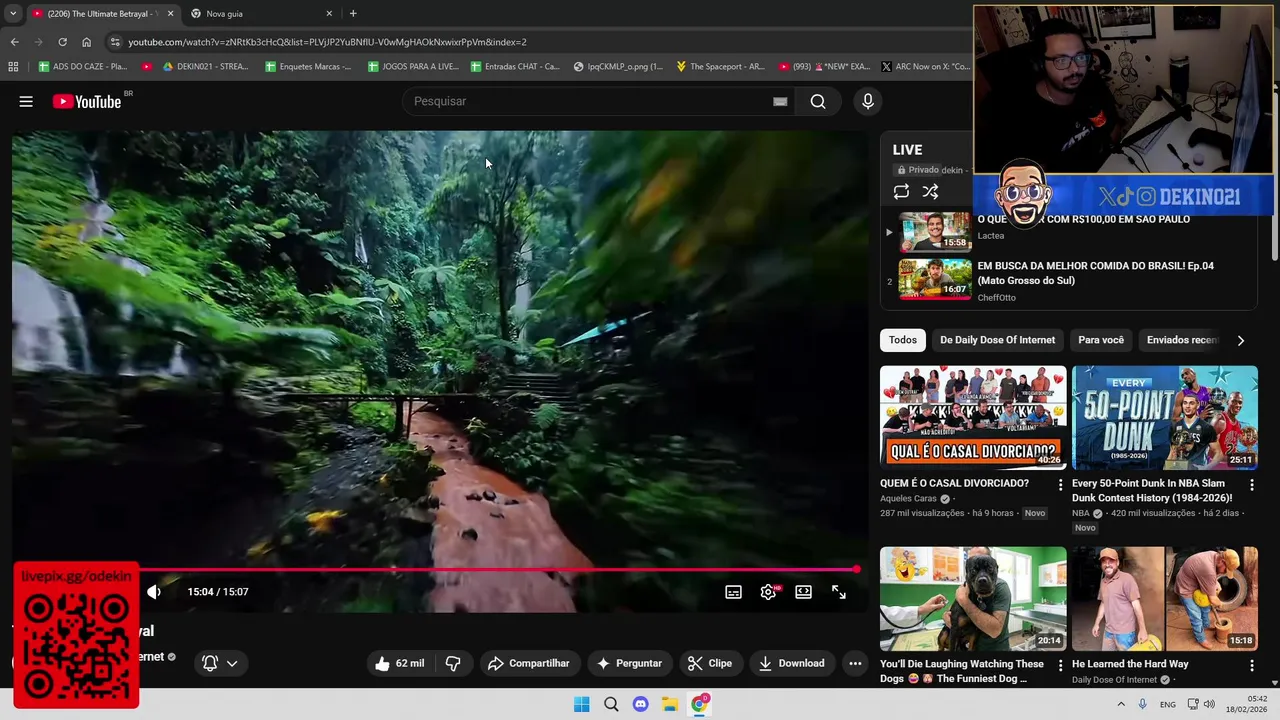The image size is (1280, 720).
Task: Open The Spaceport bookmark
Action: point(720,67)
